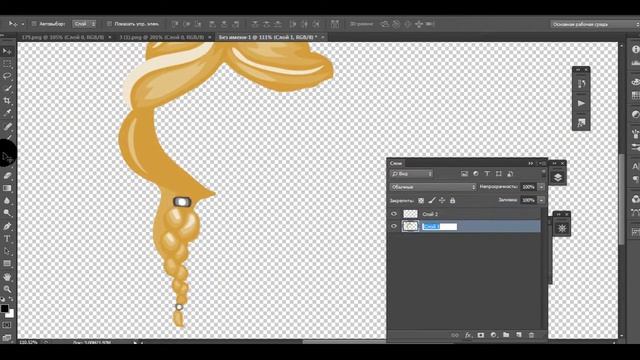The width and height of the screenshot is (640, 360).
Task: Add a layer style with fx button
Action: pyautogui.click(x=468, y=335)
